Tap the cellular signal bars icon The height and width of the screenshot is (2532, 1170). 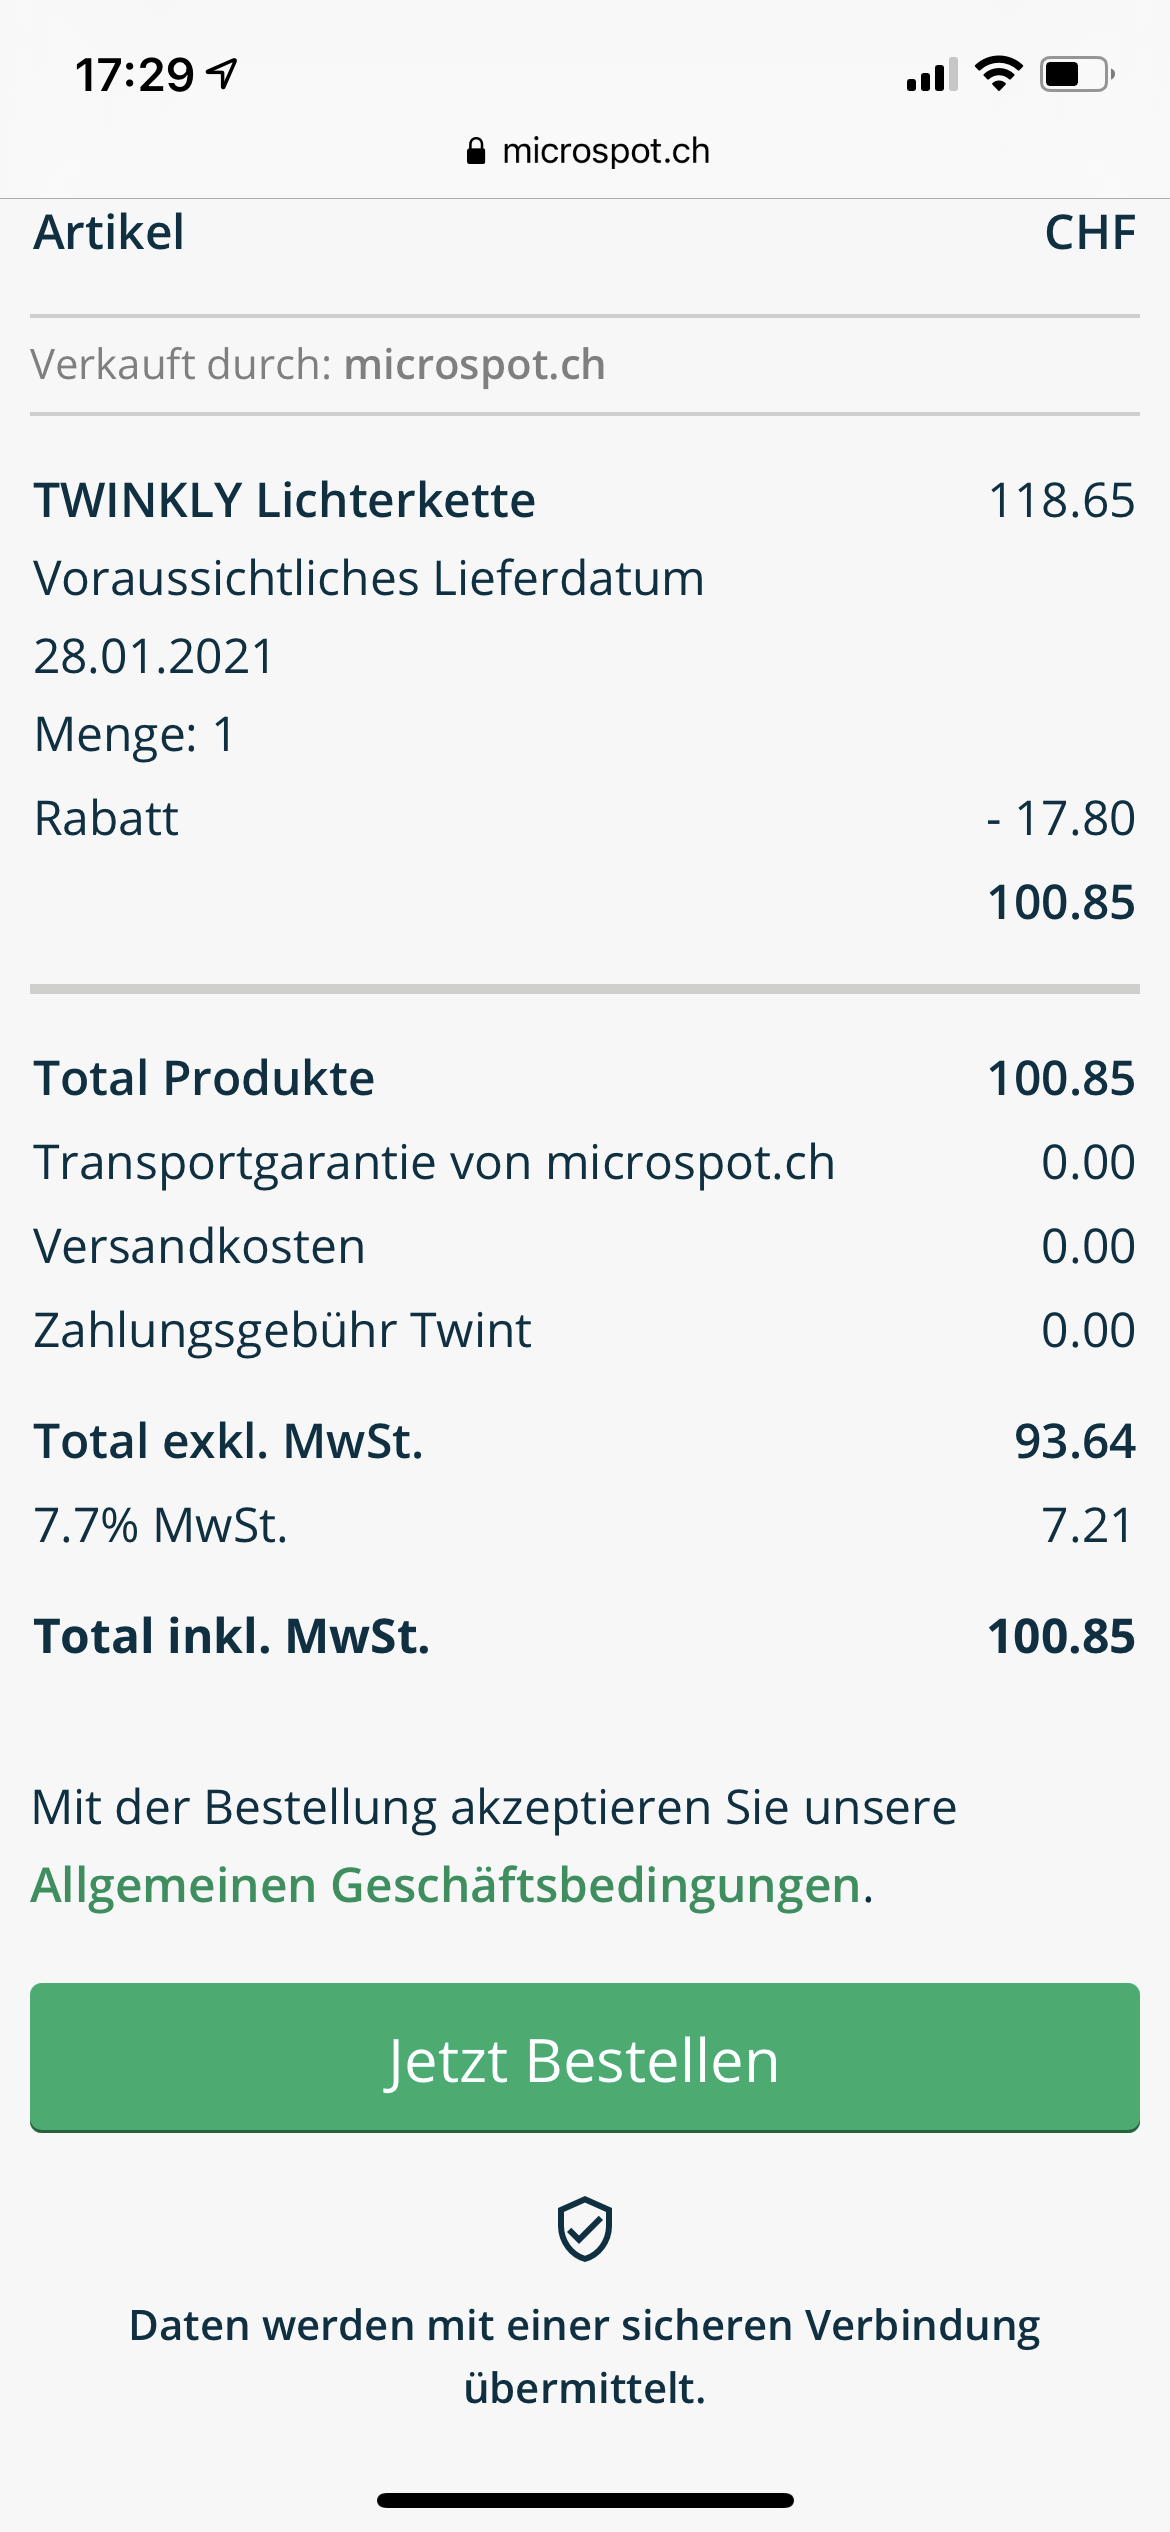click(931, 76)
